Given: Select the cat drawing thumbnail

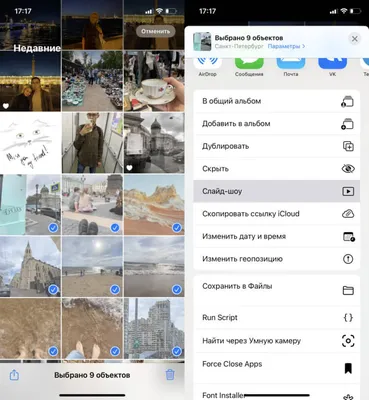Looking at the screenshot, I should (30, 143).
